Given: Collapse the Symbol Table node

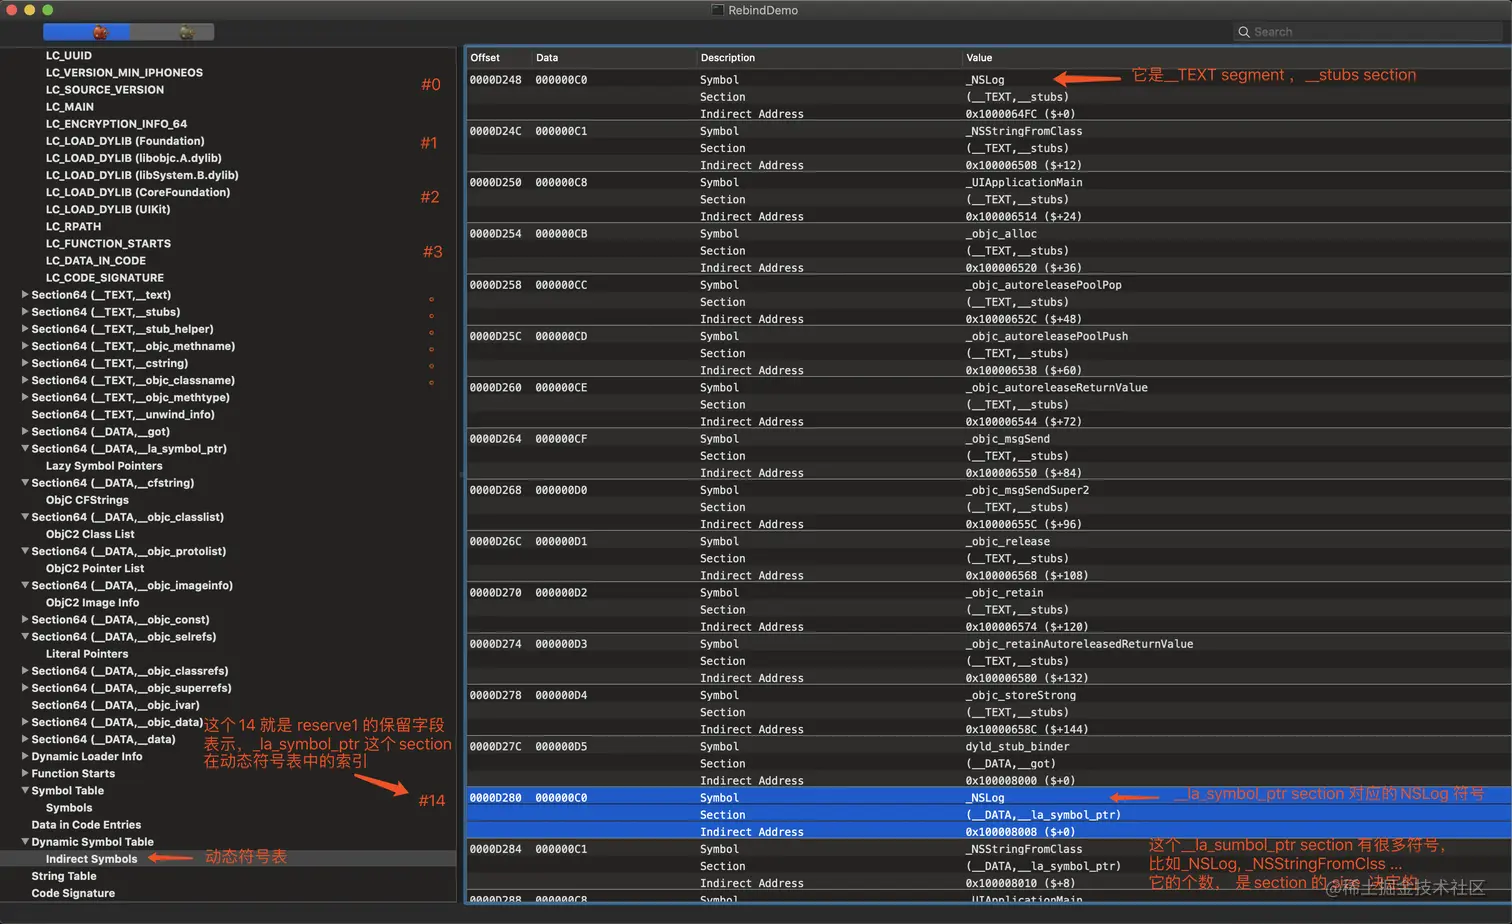Looking at the screenshot, I should [x=25, y=791].
